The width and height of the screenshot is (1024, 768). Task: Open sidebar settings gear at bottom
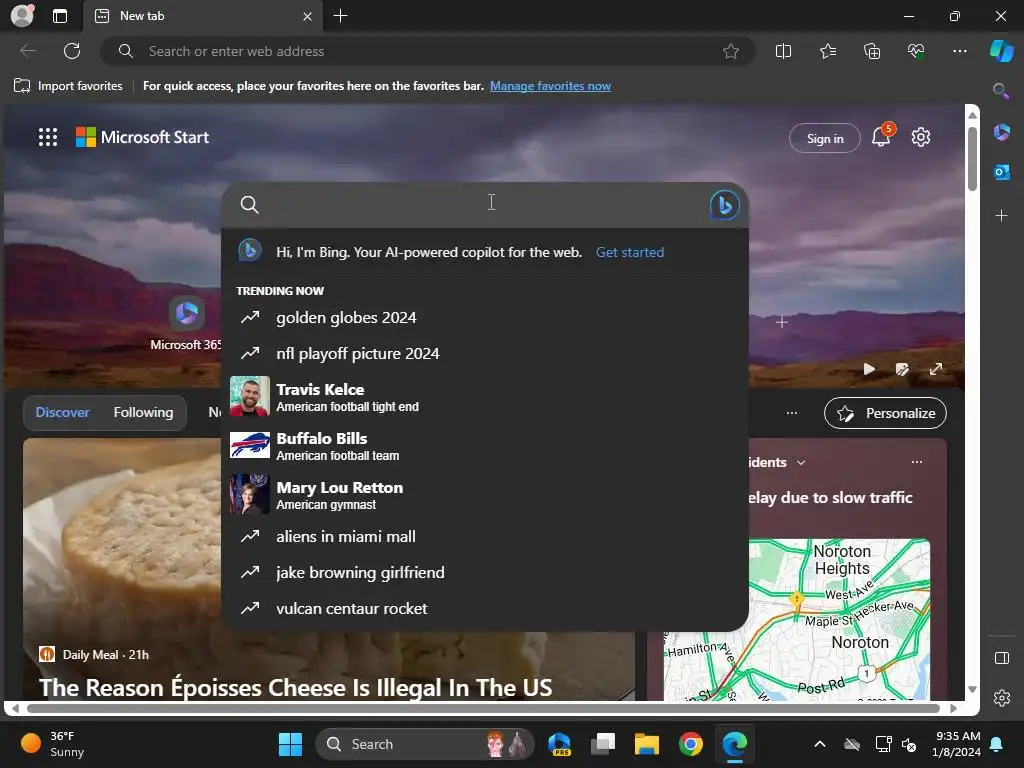[x=1002, y=698]
